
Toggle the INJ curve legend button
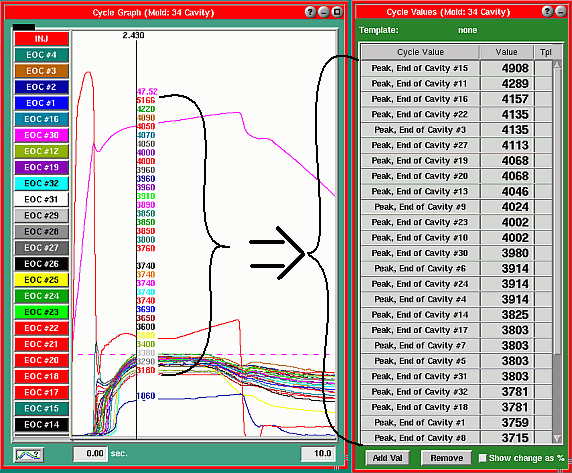click(42, 39)
